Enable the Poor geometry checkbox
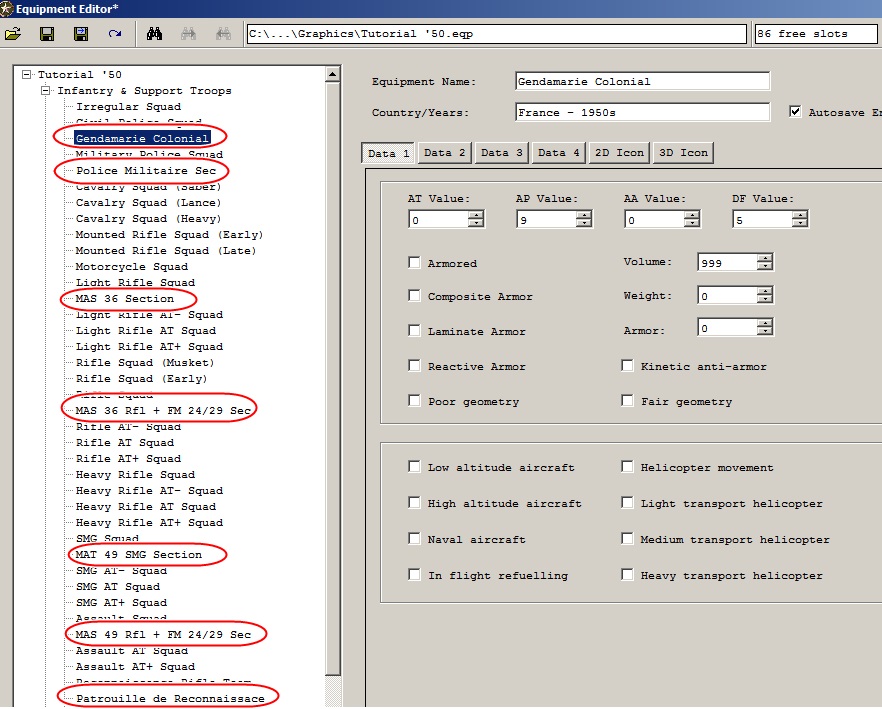Image resolution: width=882 pixels, height=709 pixels. 415,400
